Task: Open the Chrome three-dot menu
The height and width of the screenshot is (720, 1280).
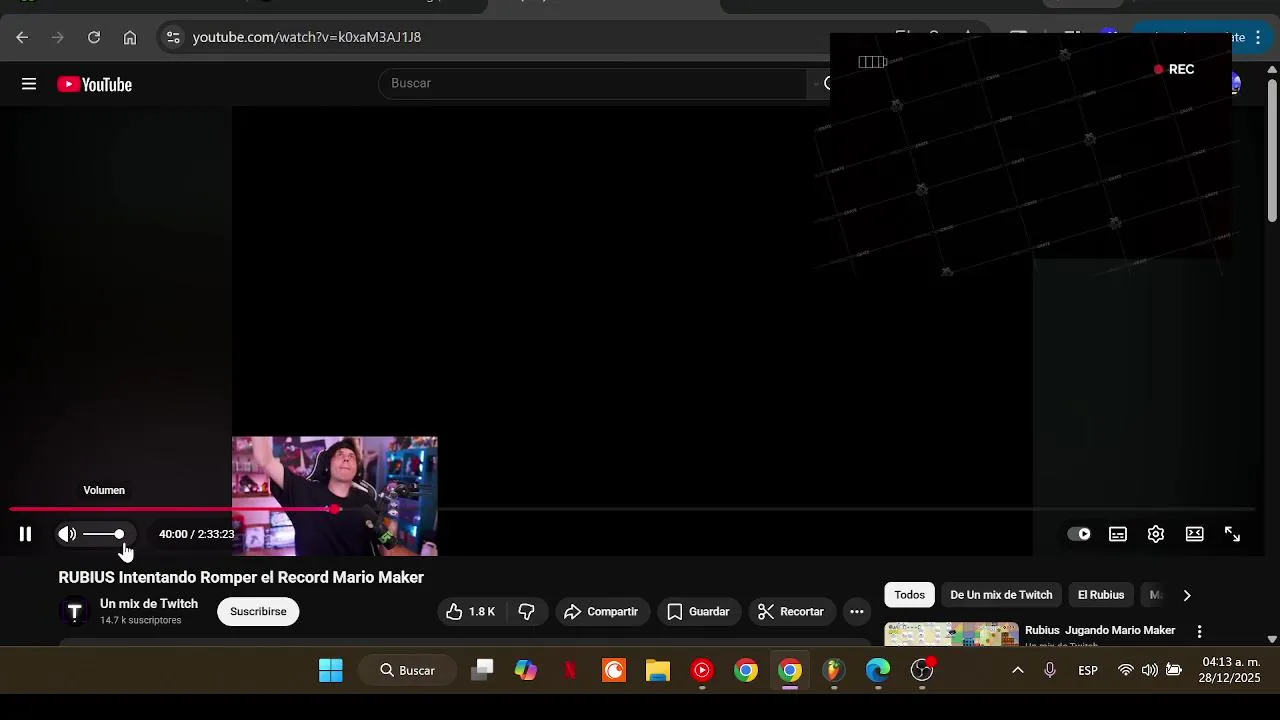Action: click(x=1258, y=37)
